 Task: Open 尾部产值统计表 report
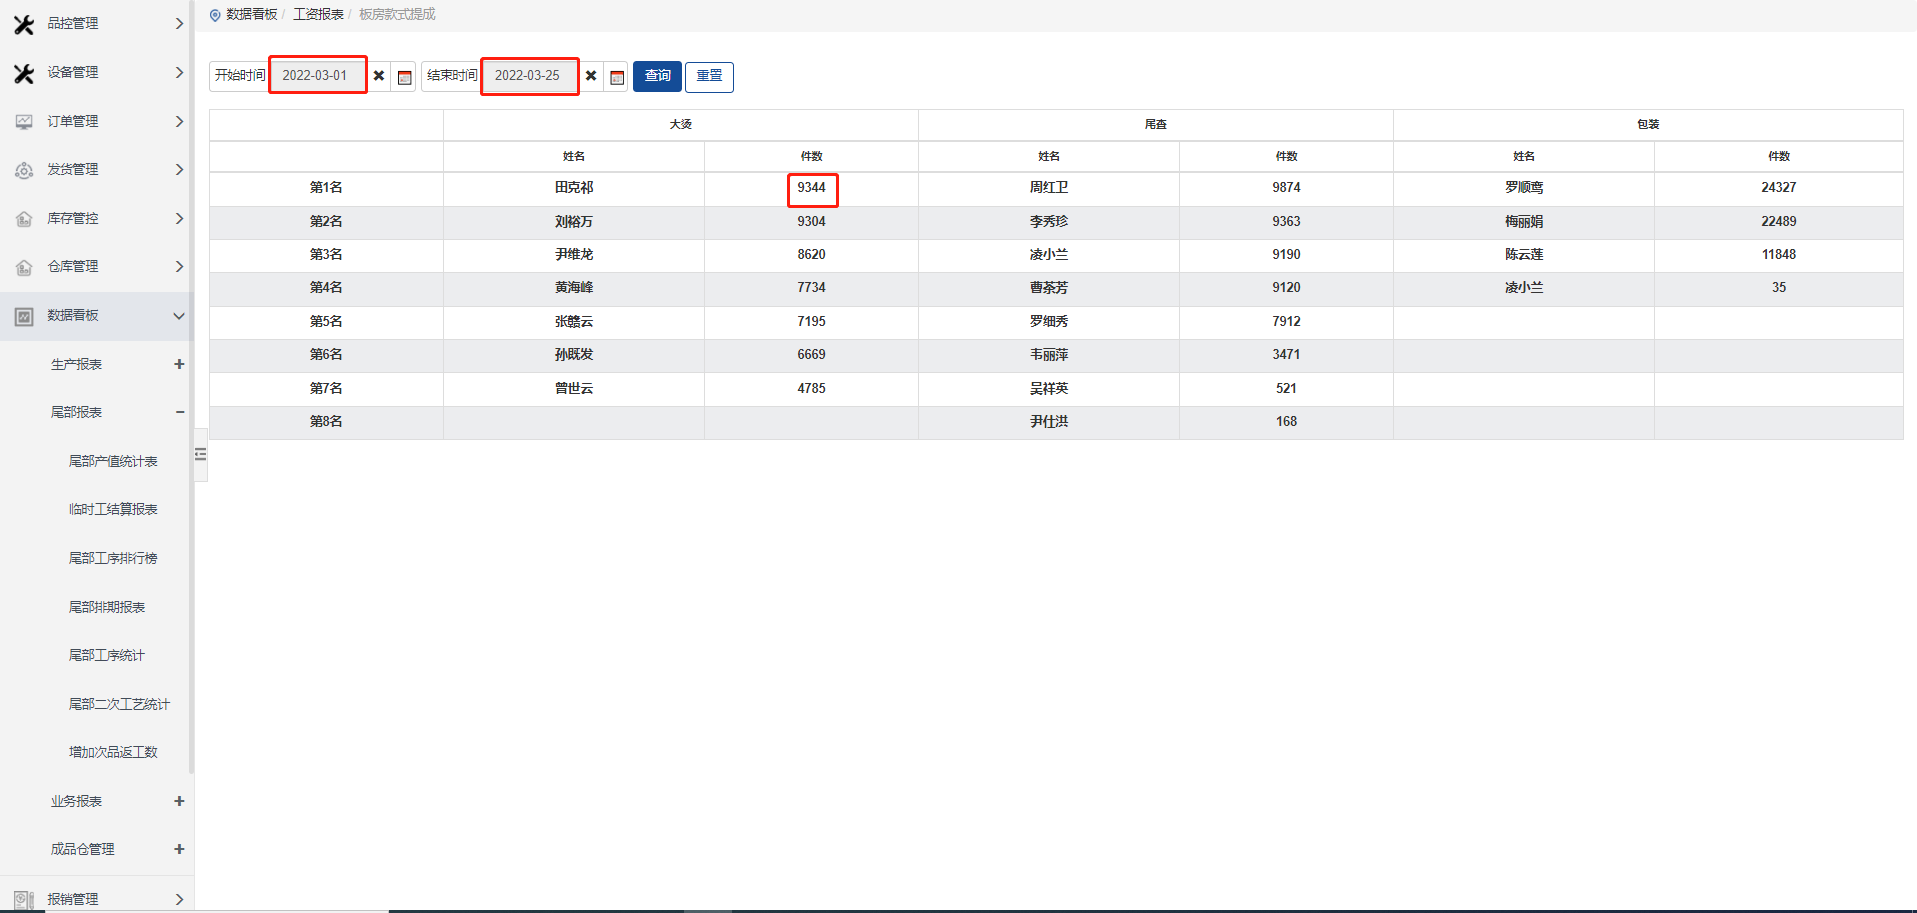point(113,461)
